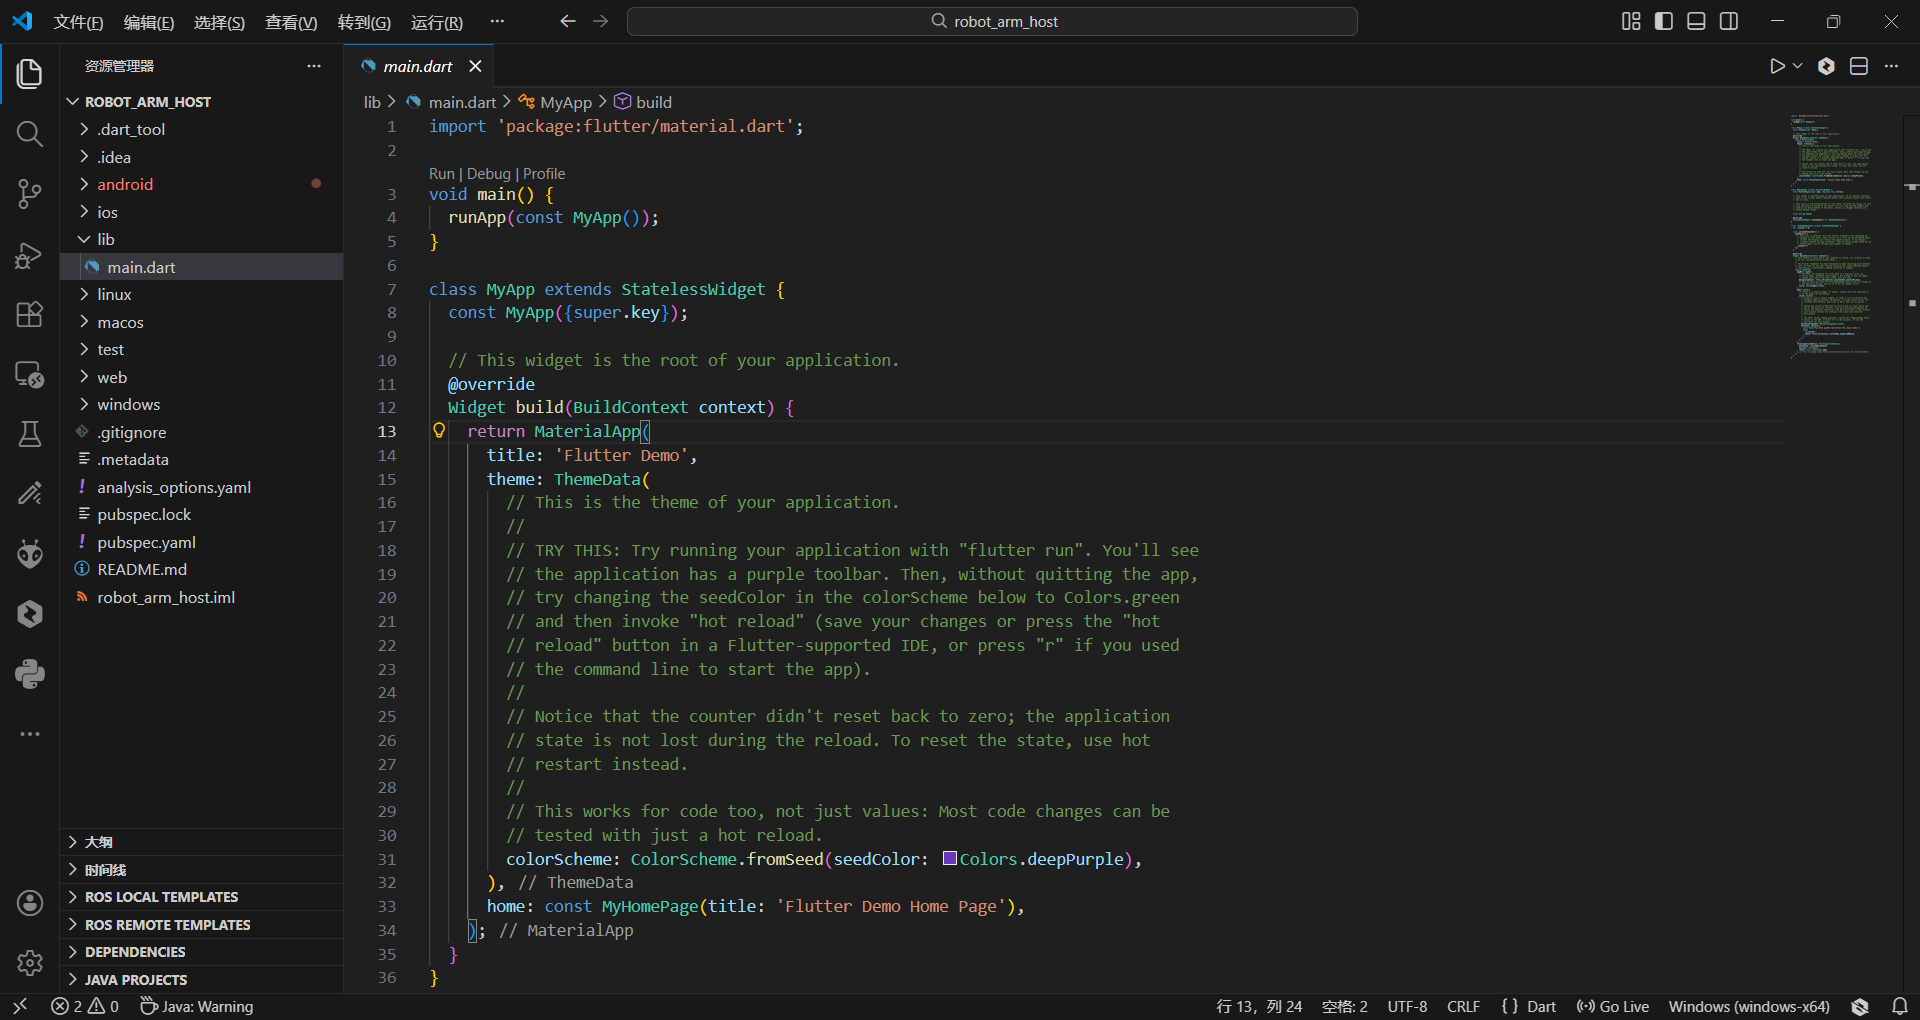Screen dimensions: 1920x1020
Task: Open notifications bell in status bar
Action: pyautogui.click(x=1900, y=1006)
